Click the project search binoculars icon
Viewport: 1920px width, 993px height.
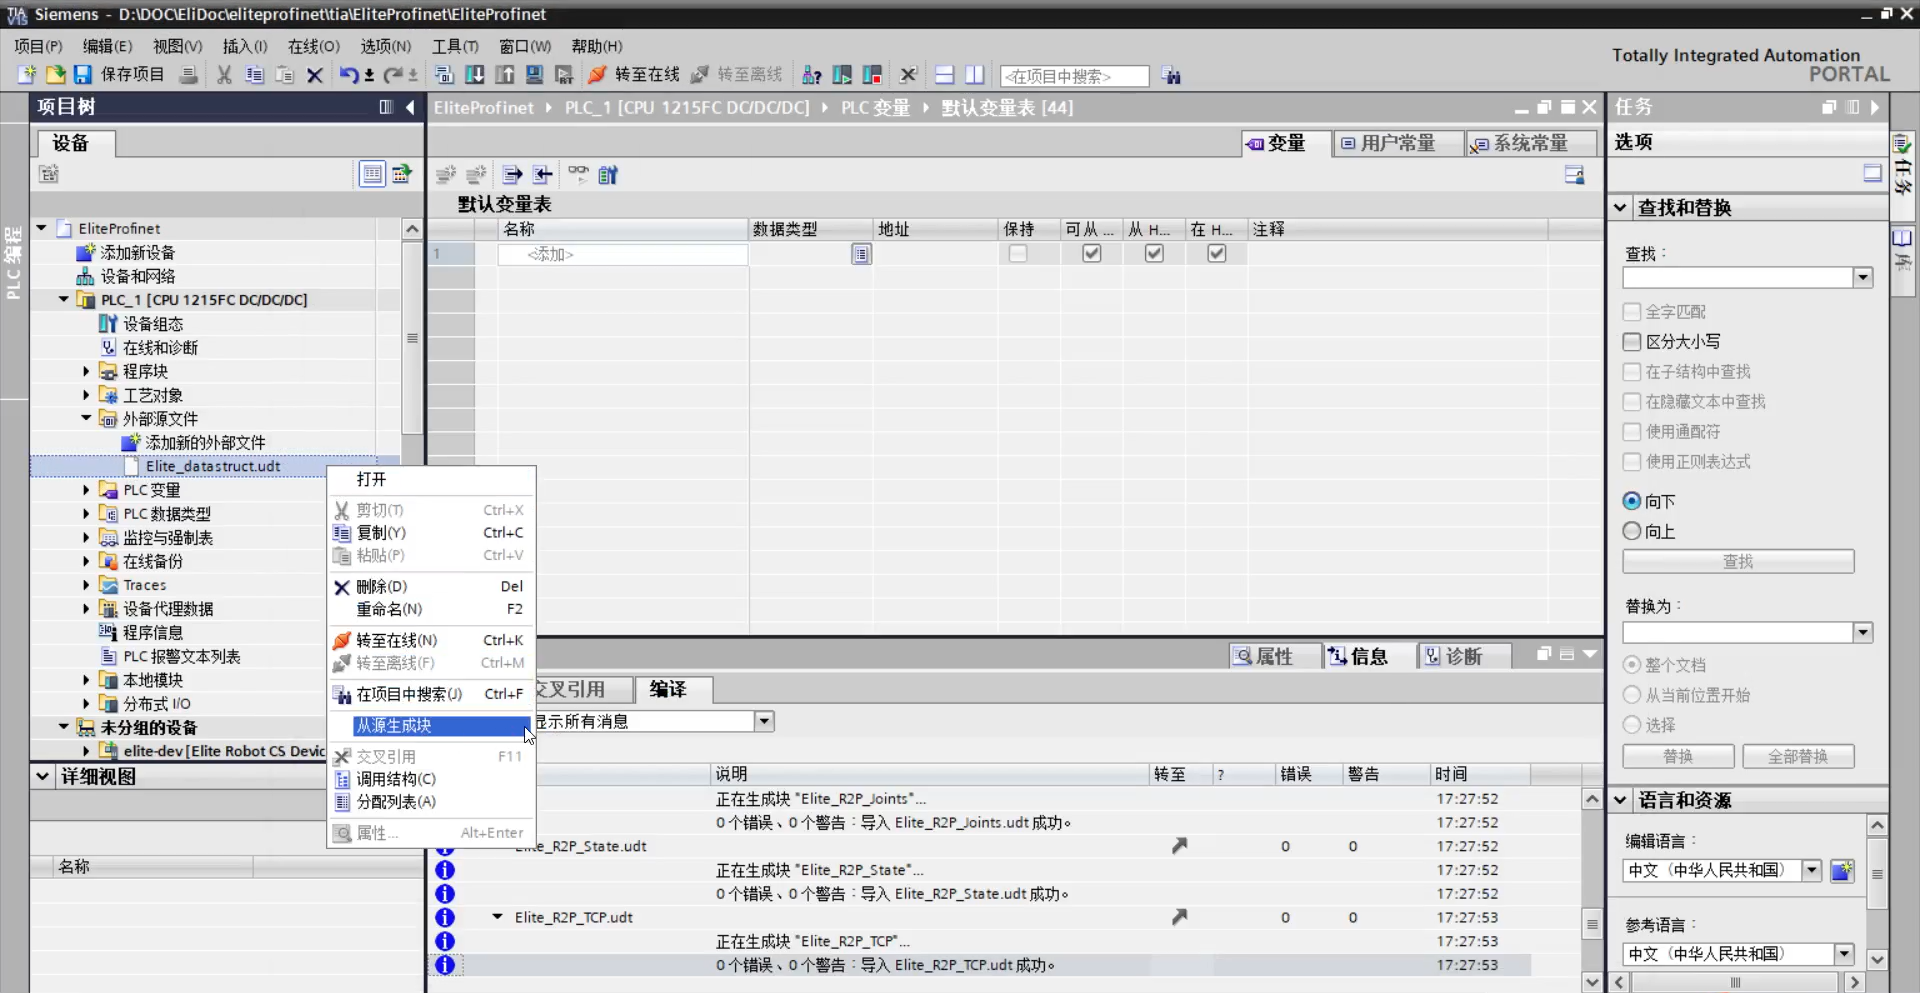(x=1171, y=76)
